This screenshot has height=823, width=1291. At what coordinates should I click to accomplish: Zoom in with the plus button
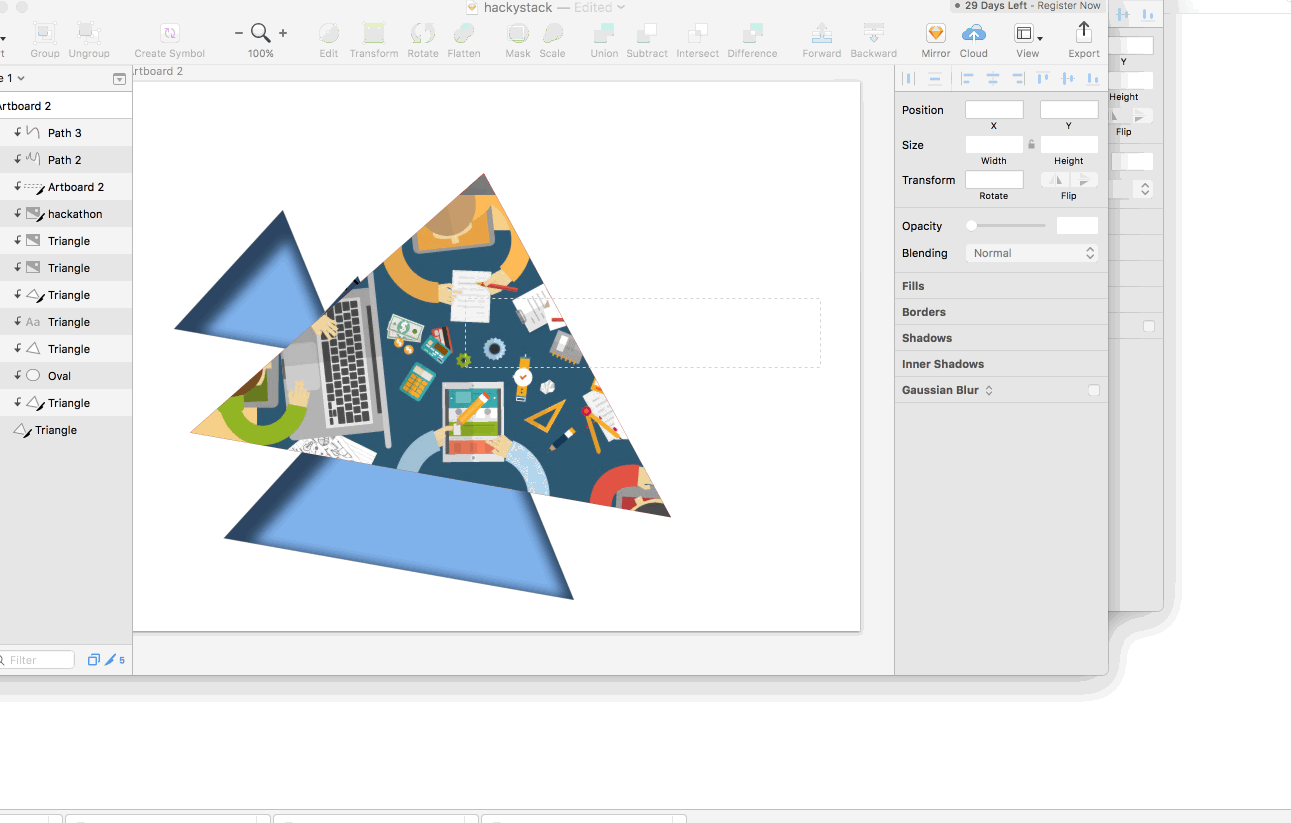pyautogui.click(x=283, y=33)
